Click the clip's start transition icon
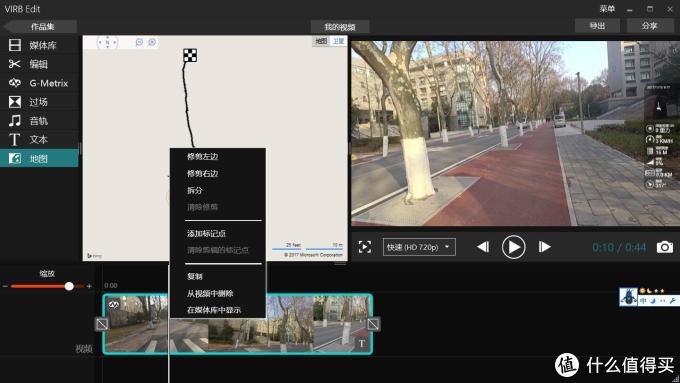Image resolution: width=680 pixels, height=383 pixels. (102, 324)
